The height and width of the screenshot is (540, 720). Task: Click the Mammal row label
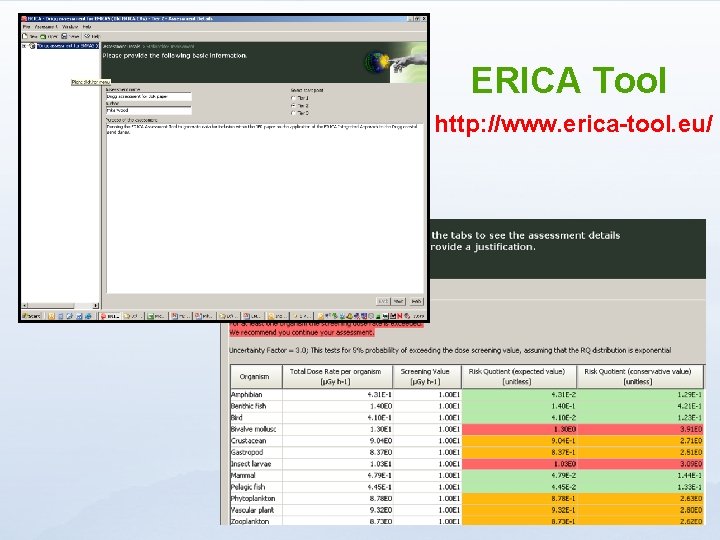(243, 475)
